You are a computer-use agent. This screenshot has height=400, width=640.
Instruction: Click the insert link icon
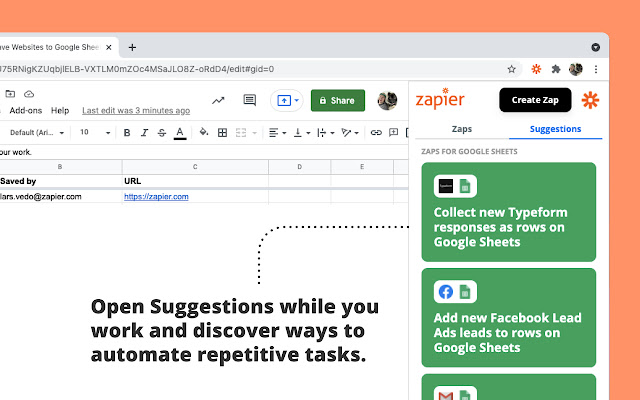tap(376, 133)
